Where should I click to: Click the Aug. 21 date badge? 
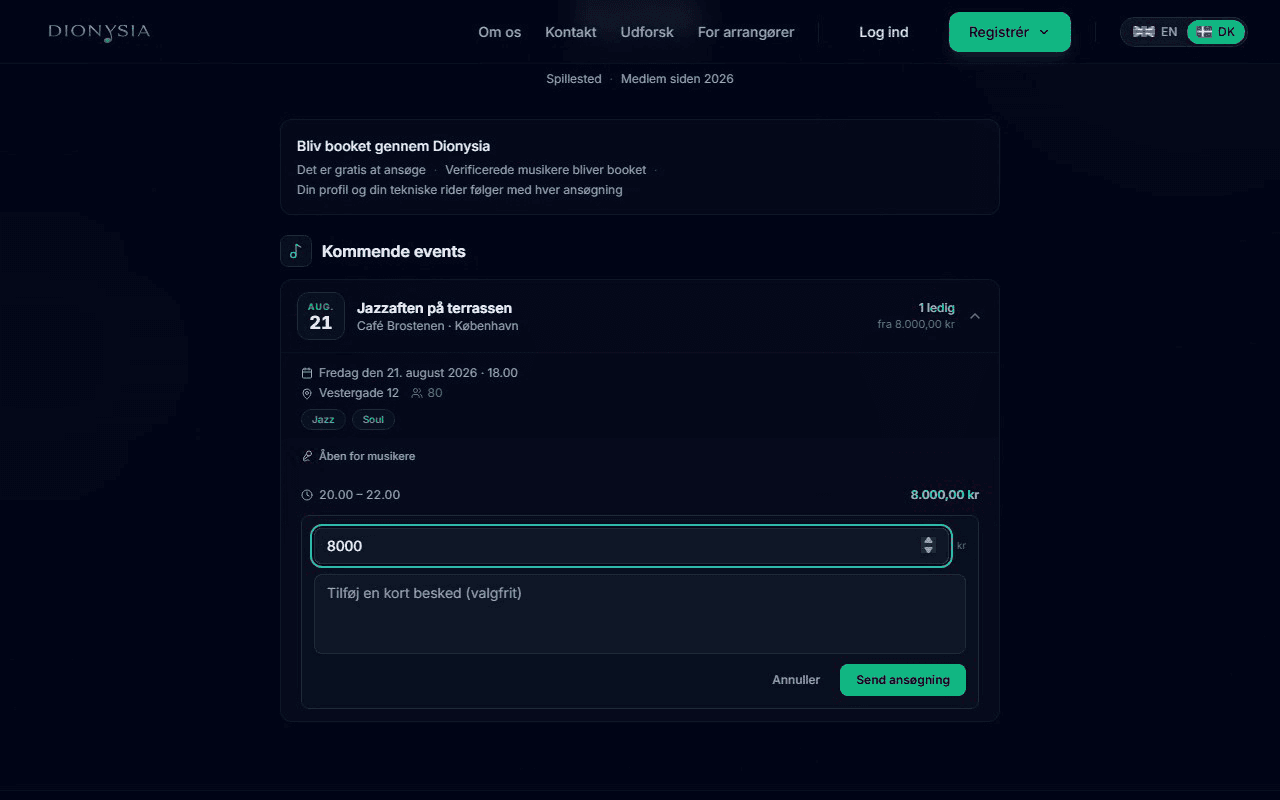[321, 316]
